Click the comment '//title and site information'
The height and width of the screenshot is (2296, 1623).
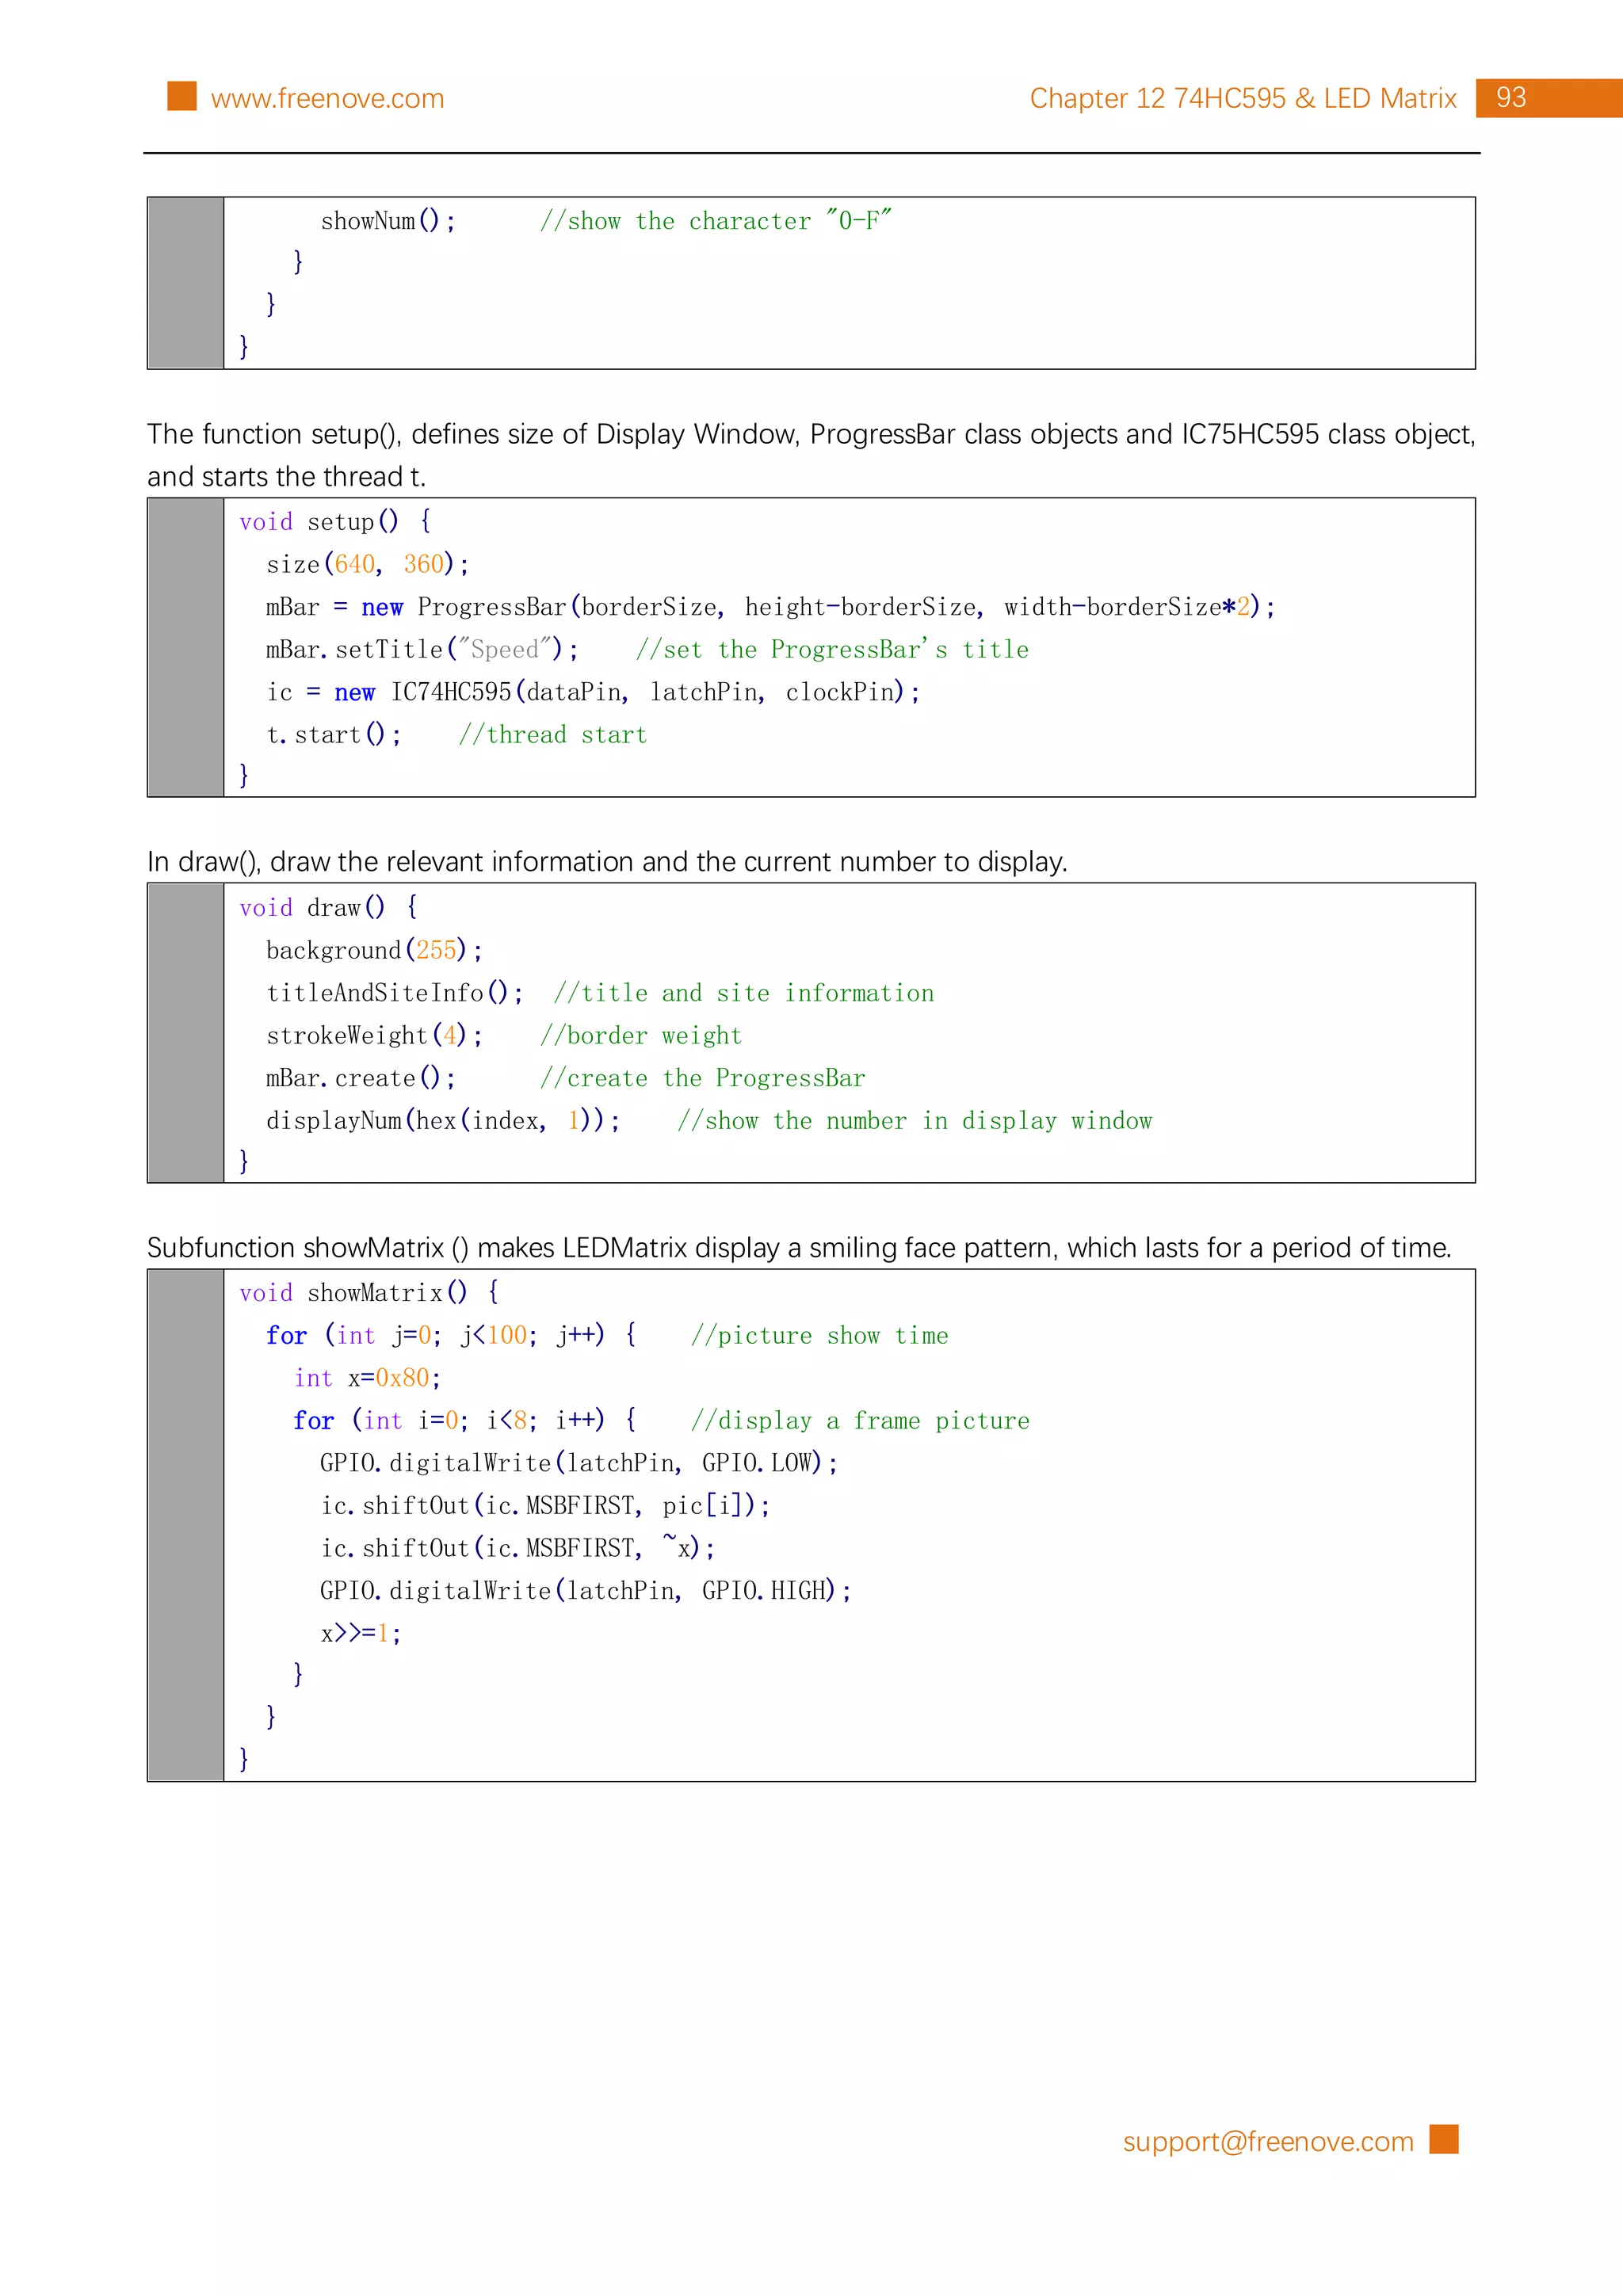(744, 993)
